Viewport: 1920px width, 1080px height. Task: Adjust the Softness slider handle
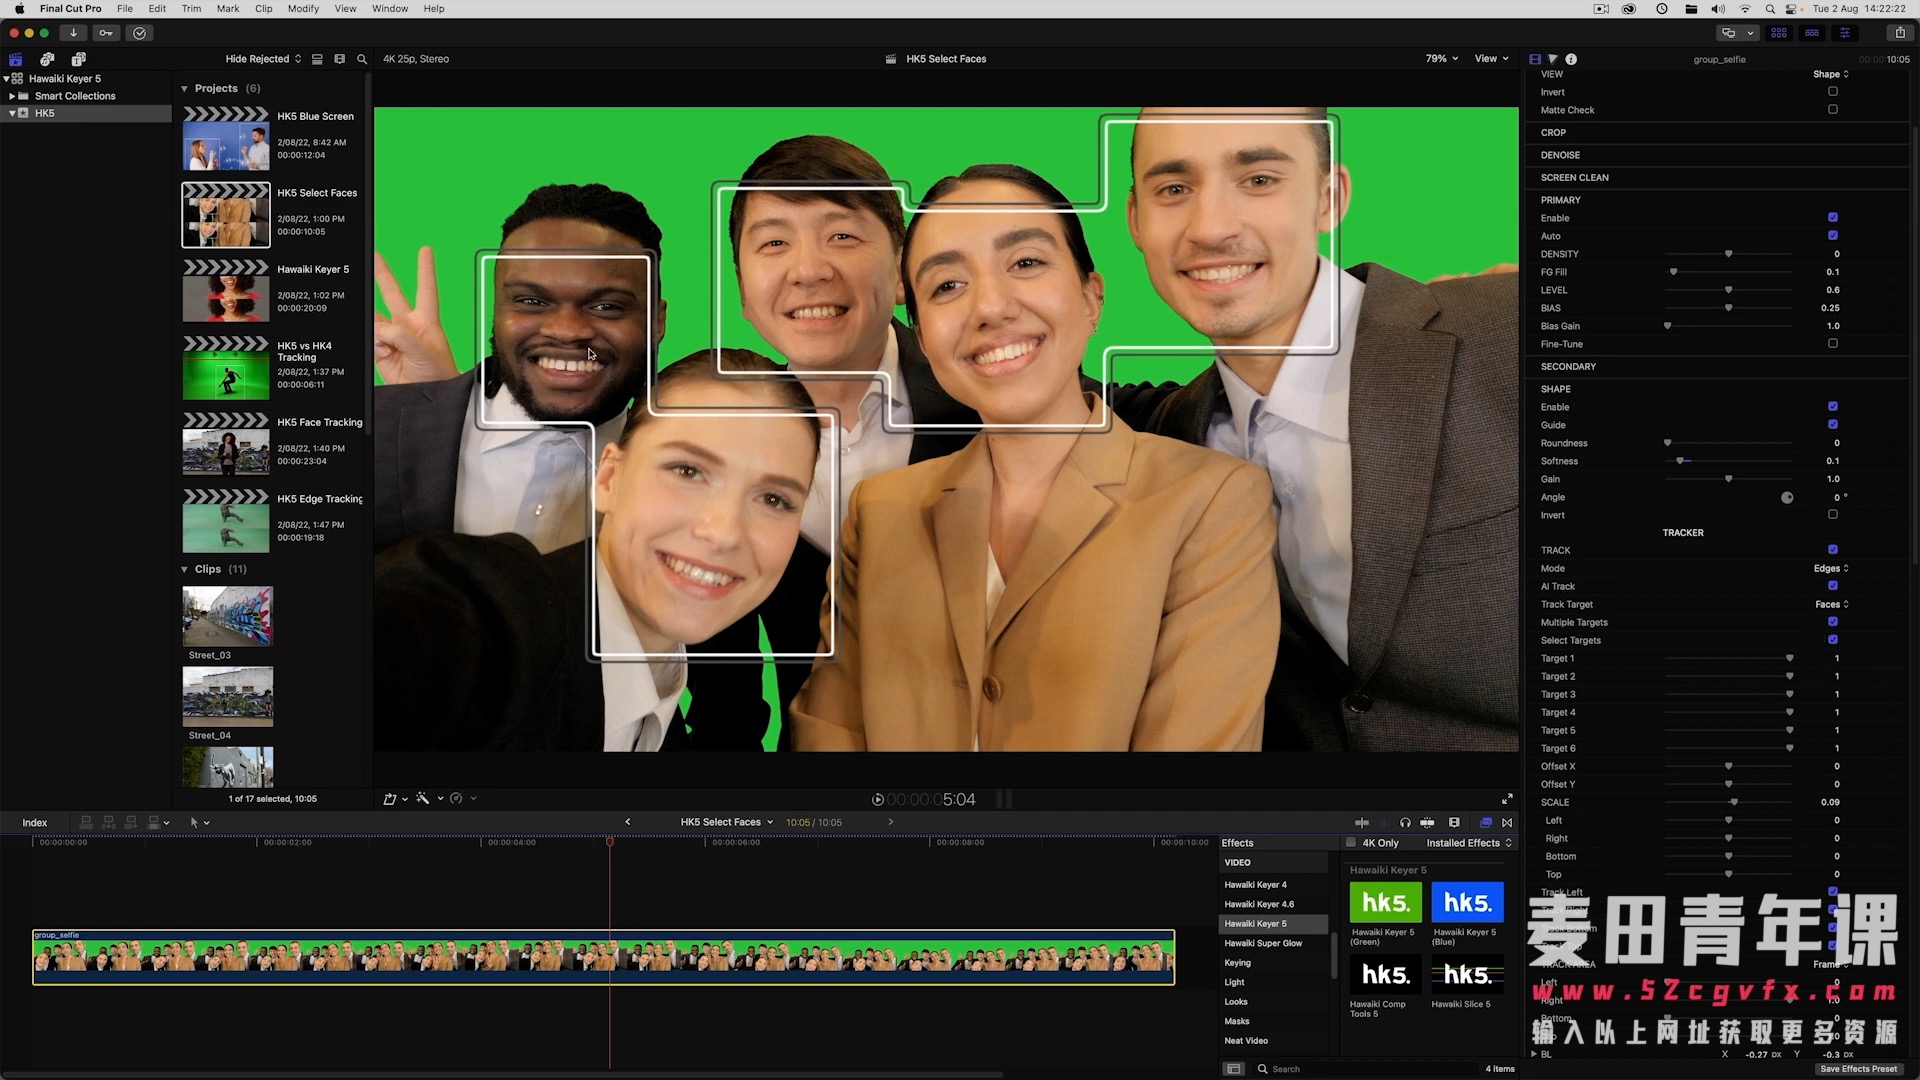click(1681, 461)
